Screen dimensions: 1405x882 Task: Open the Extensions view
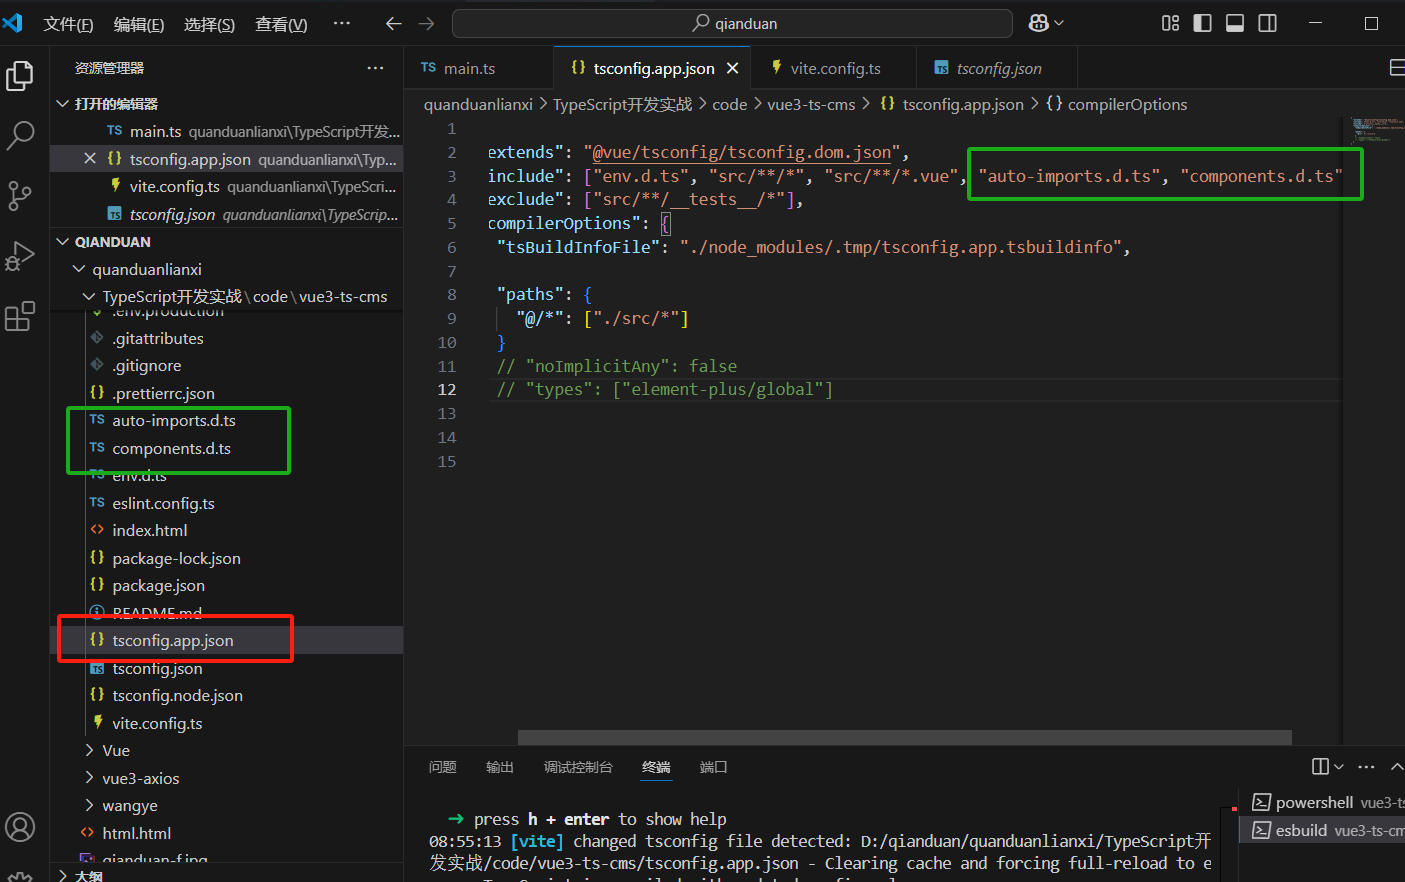20,317
